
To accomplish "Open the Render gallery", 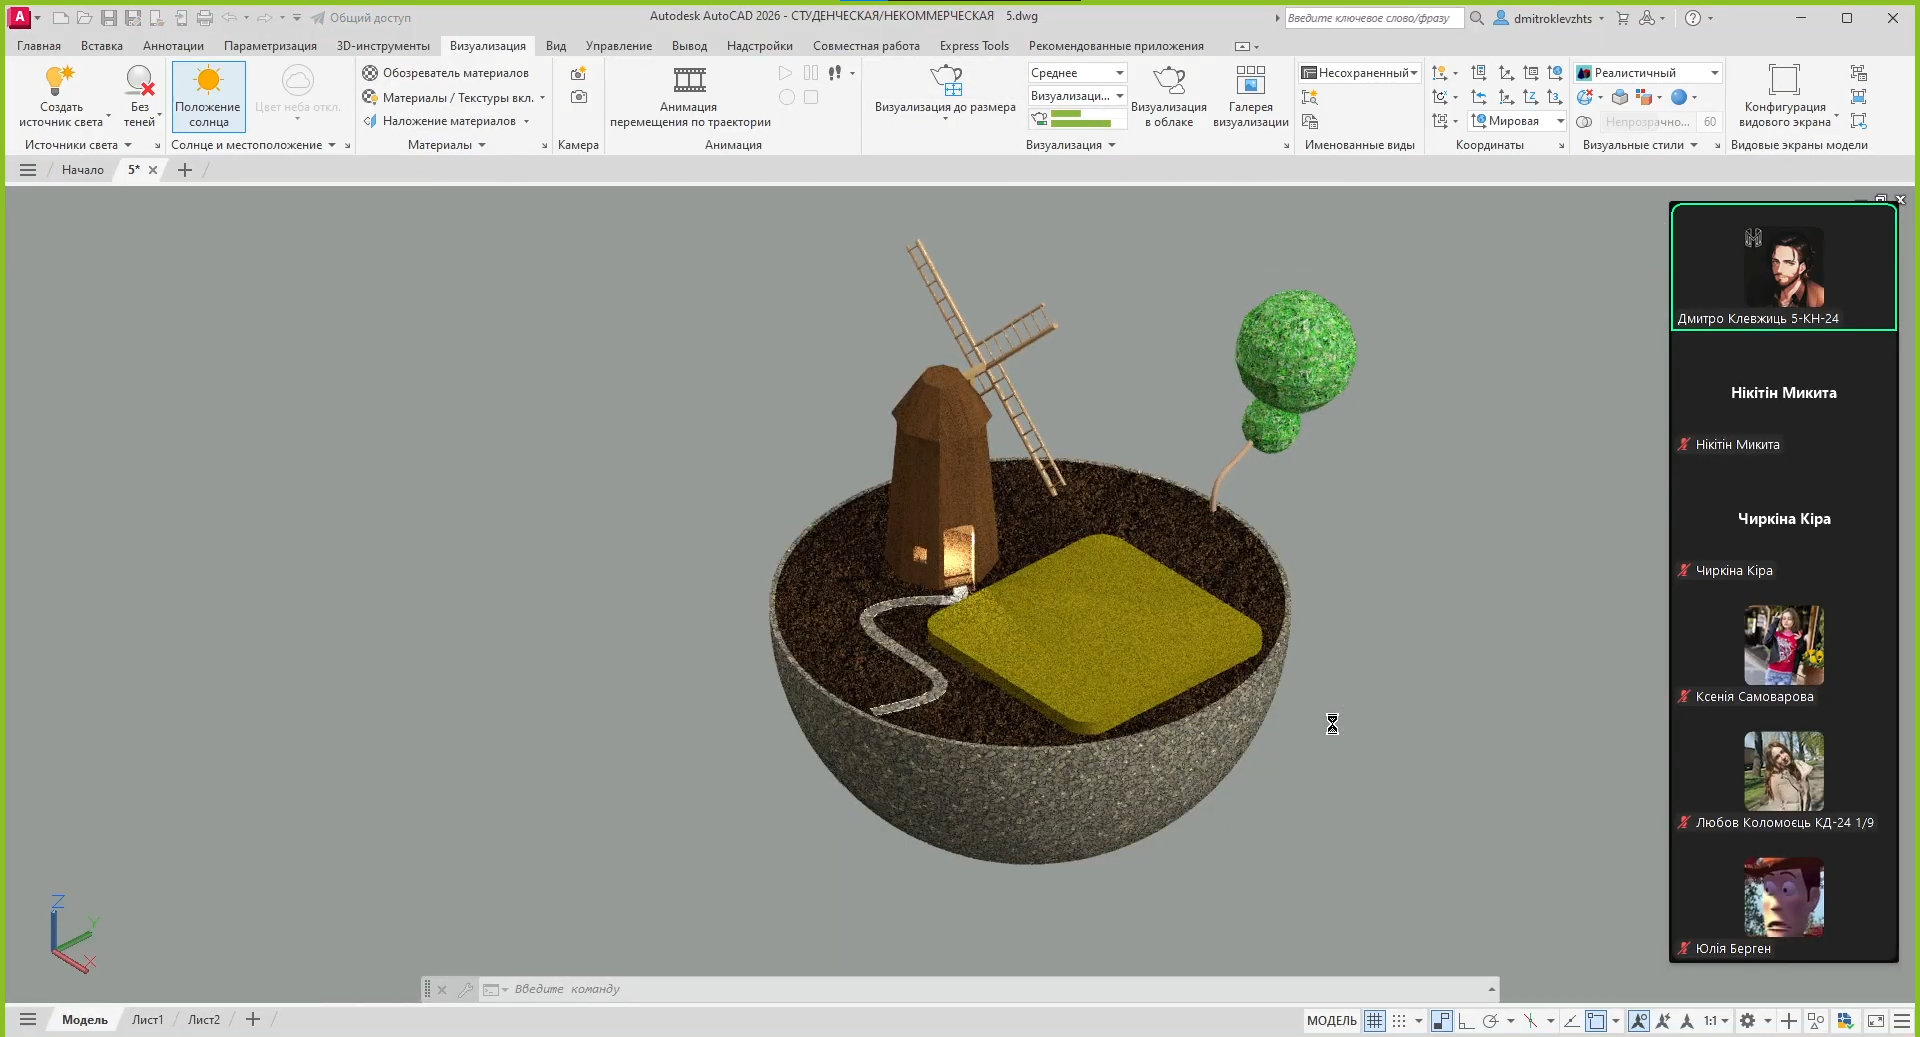I will pyautogui.click(x=1250, y=81).
